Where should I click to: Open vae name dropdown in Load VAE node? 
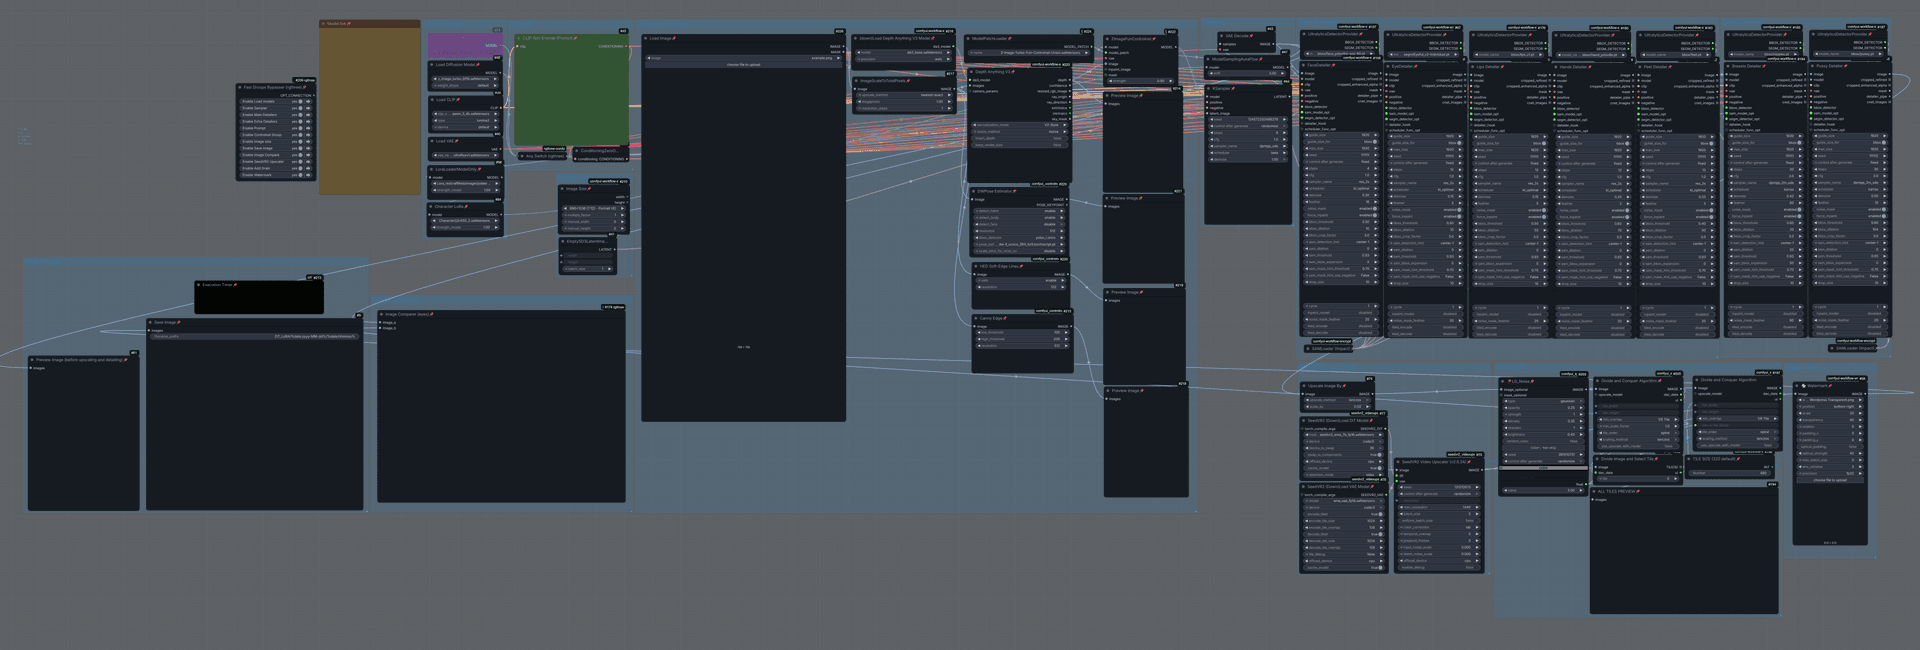pos(465,155)
